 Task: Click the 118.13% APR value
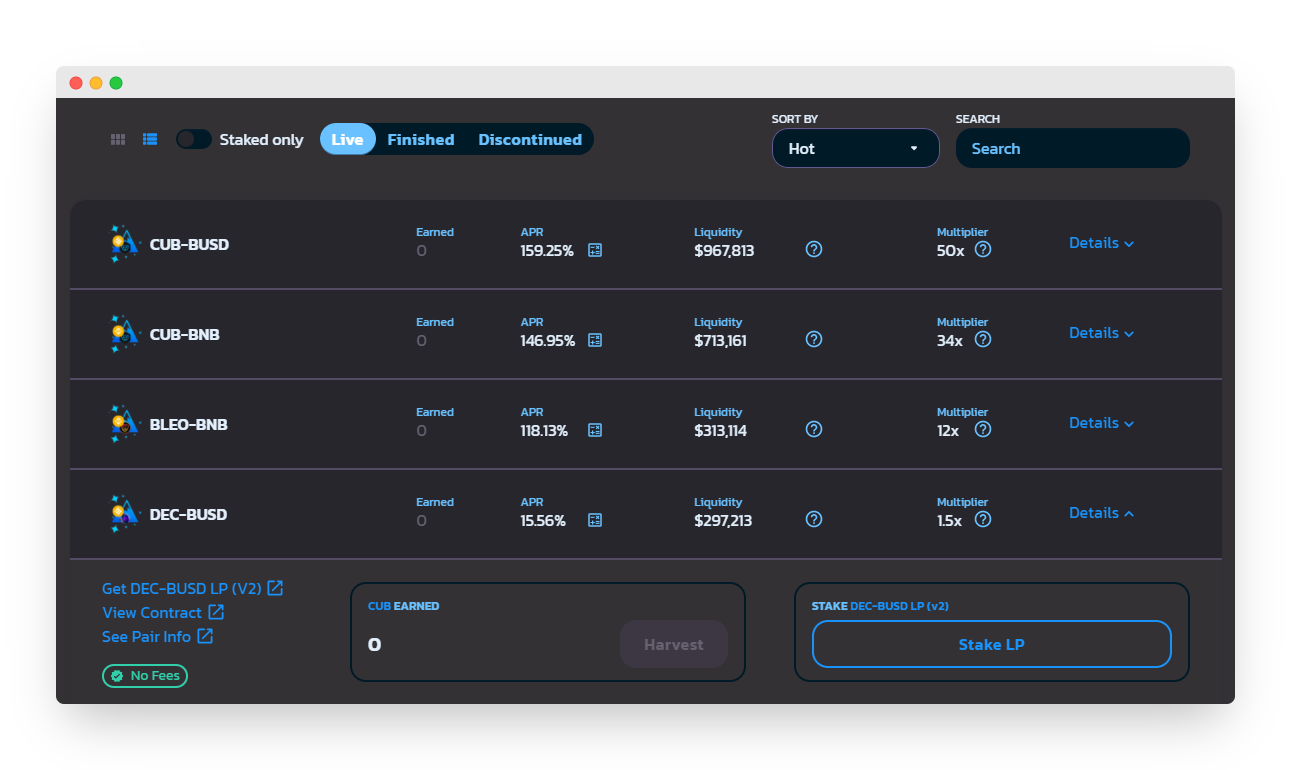click(x=544, y=430)
